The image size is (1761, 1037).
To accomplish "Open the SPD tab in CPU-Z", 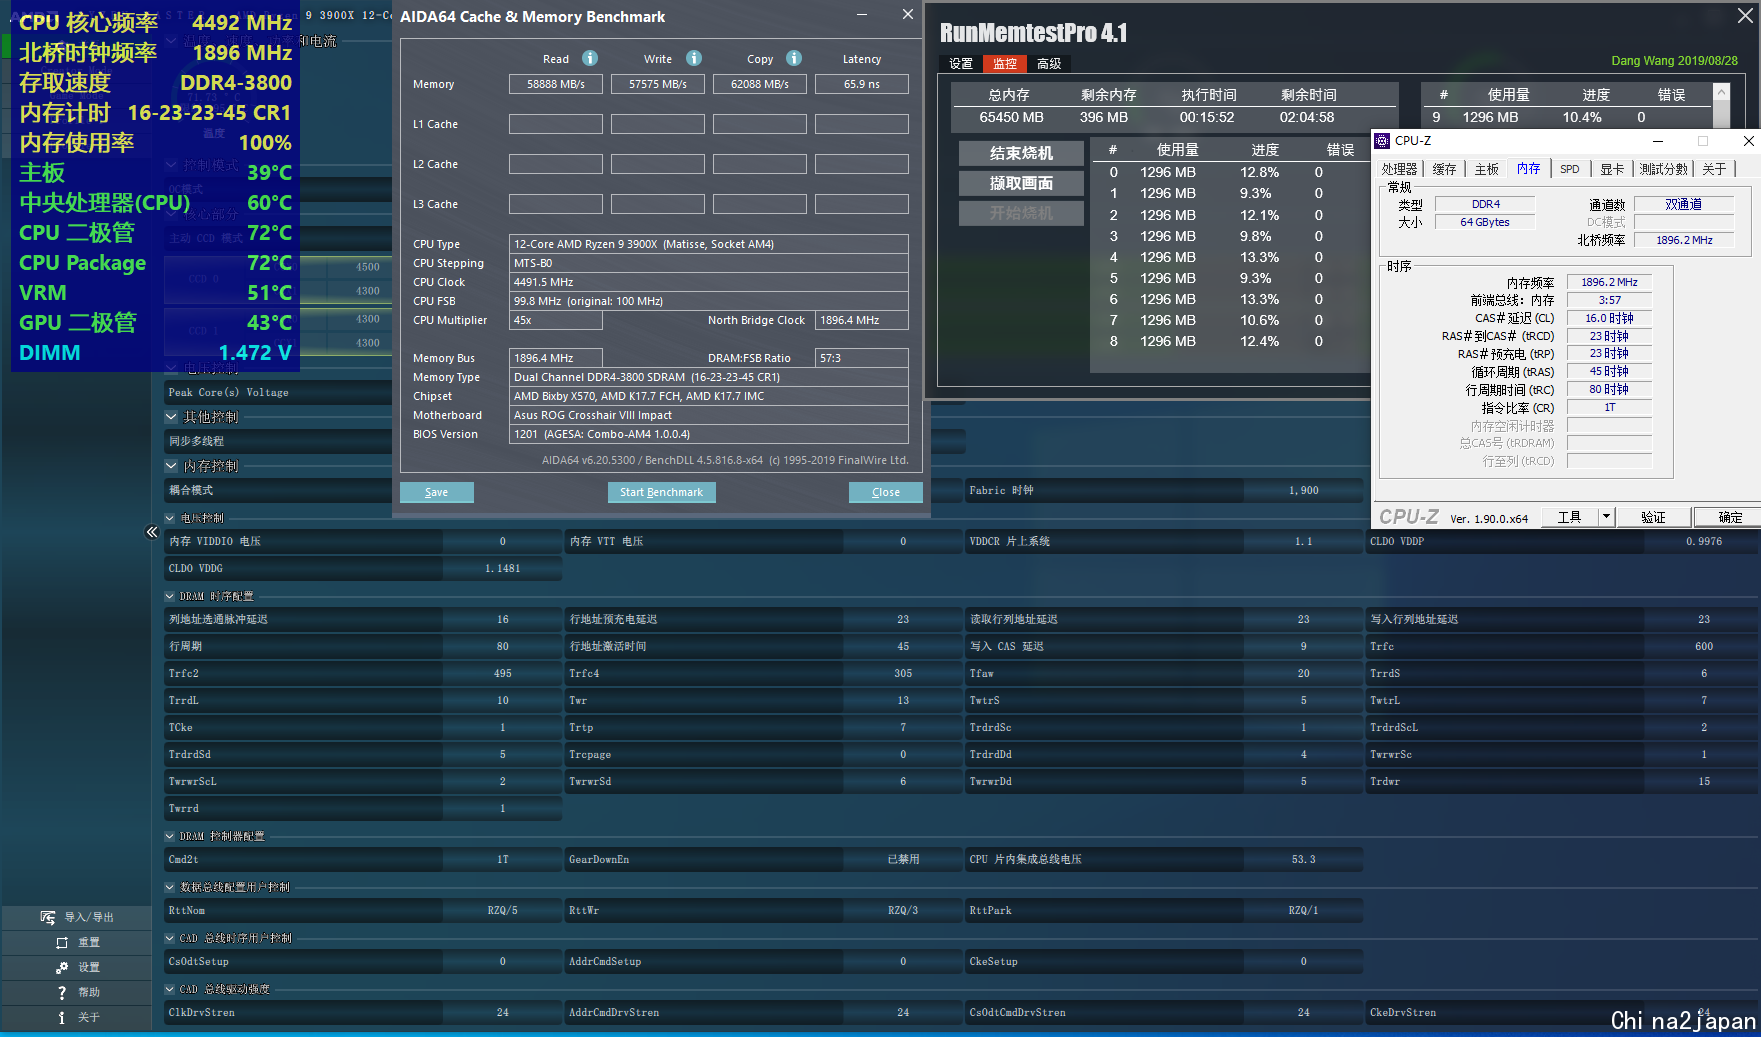I will coord(1570,169).
